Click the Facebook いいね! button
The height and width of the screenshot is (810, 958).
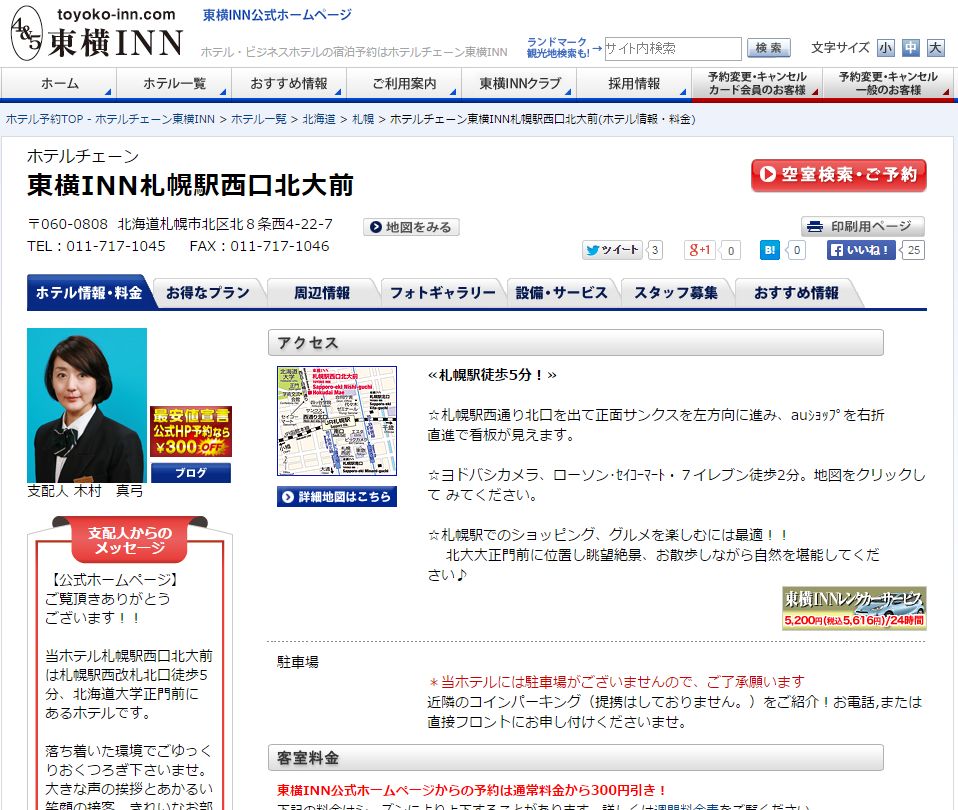(861, 250)
